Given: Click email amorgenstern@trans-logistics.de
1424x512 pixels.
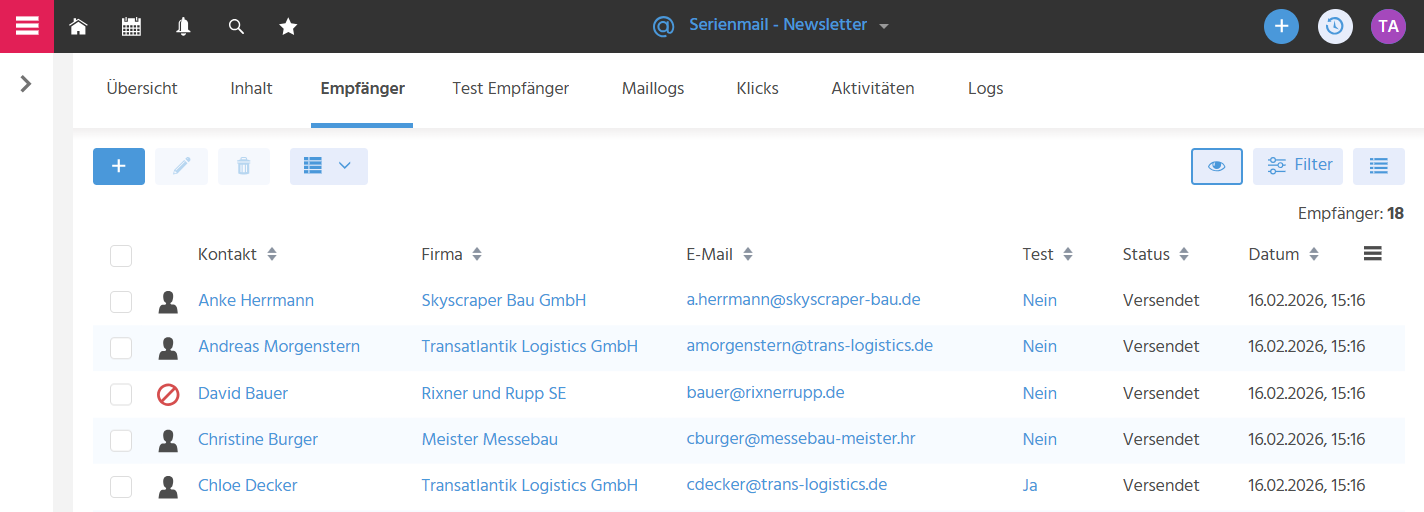Looking at the screenshot, I should (810, 345).
